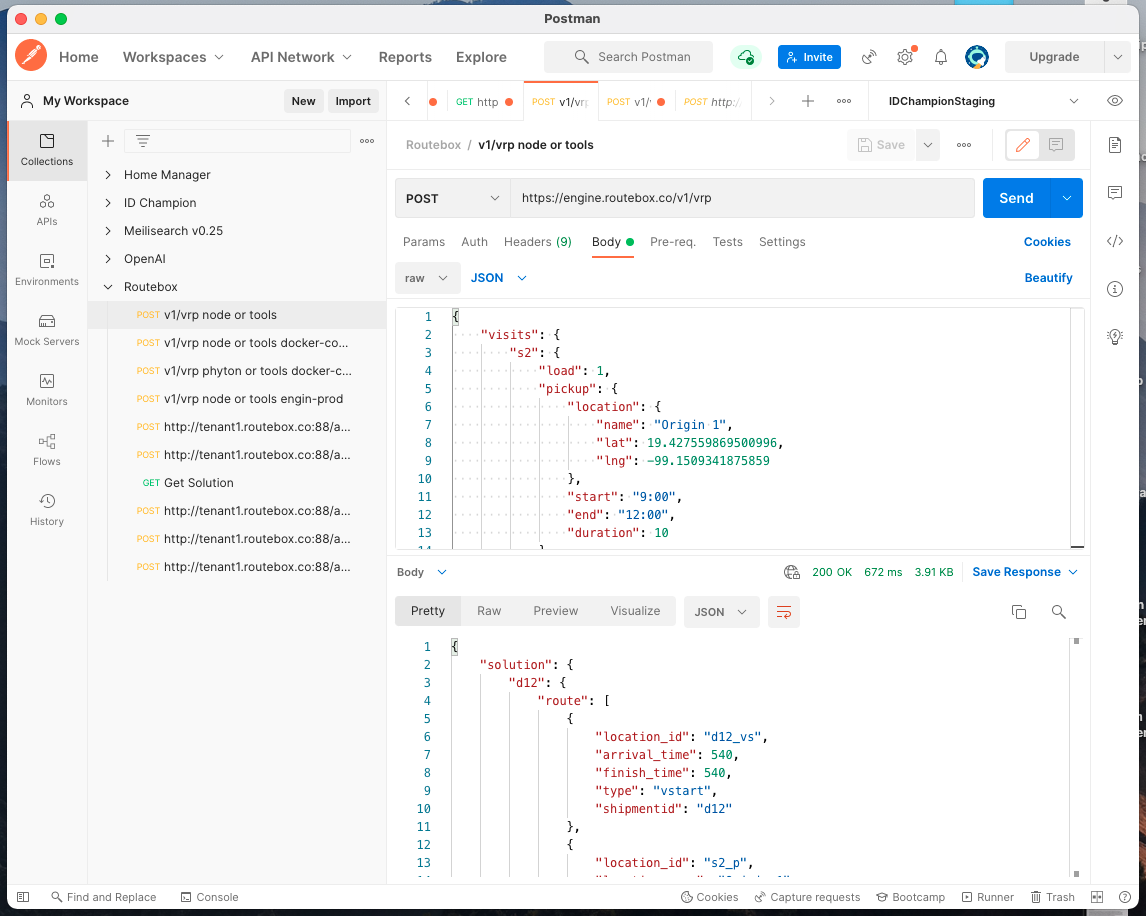Toggle line wrap in response viewer

pyautogui.click(x=784, y=612)
